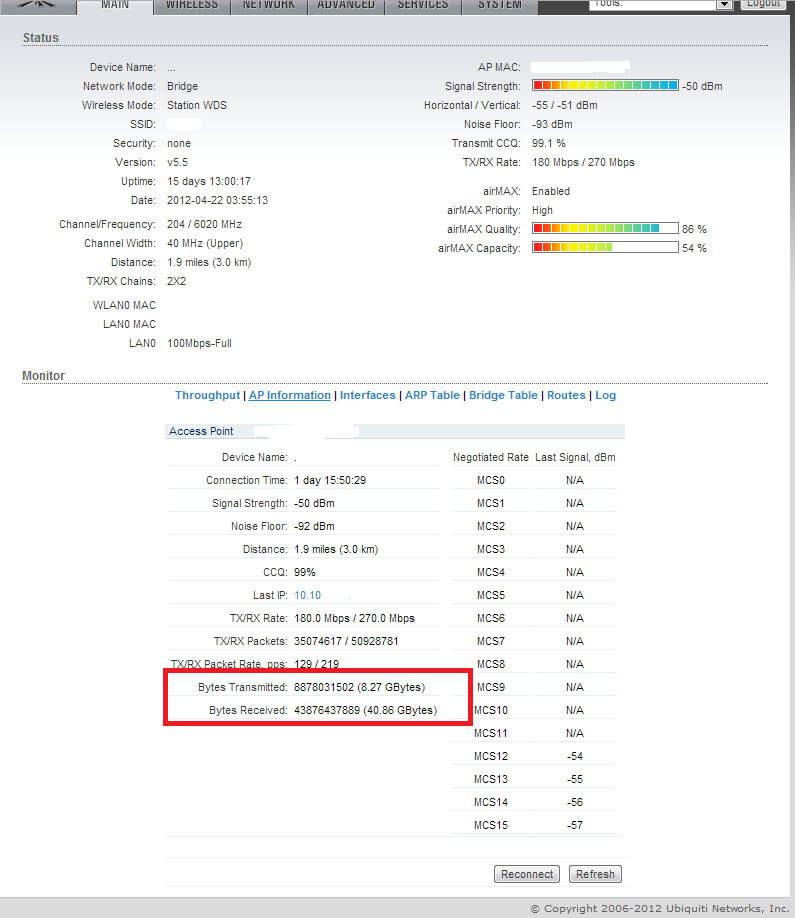Click the Transmit CCQ value 99.1 %
Screen dimensions: 795x918
click(x=549, y=143)
